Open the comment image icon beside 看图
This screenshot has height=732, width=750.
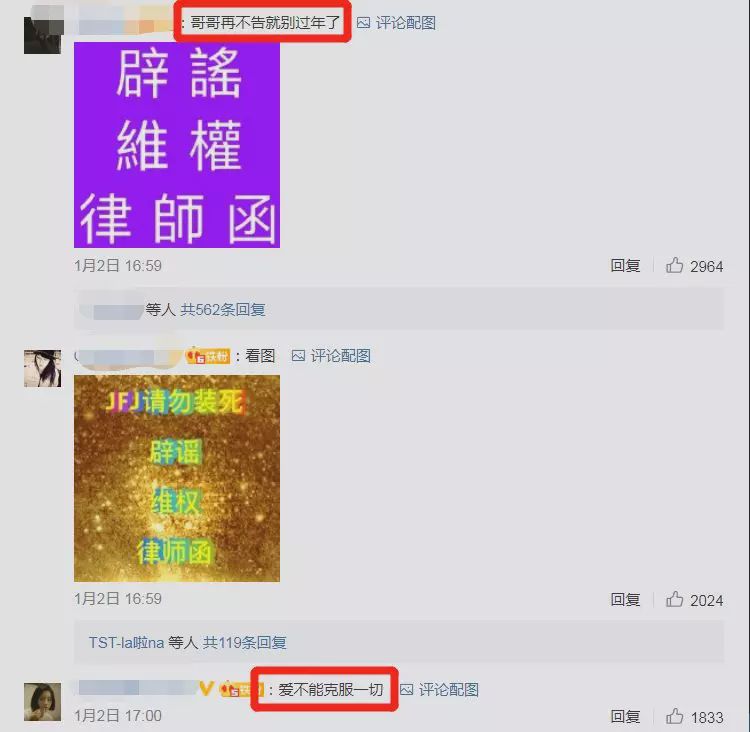(x=298, y=355)
